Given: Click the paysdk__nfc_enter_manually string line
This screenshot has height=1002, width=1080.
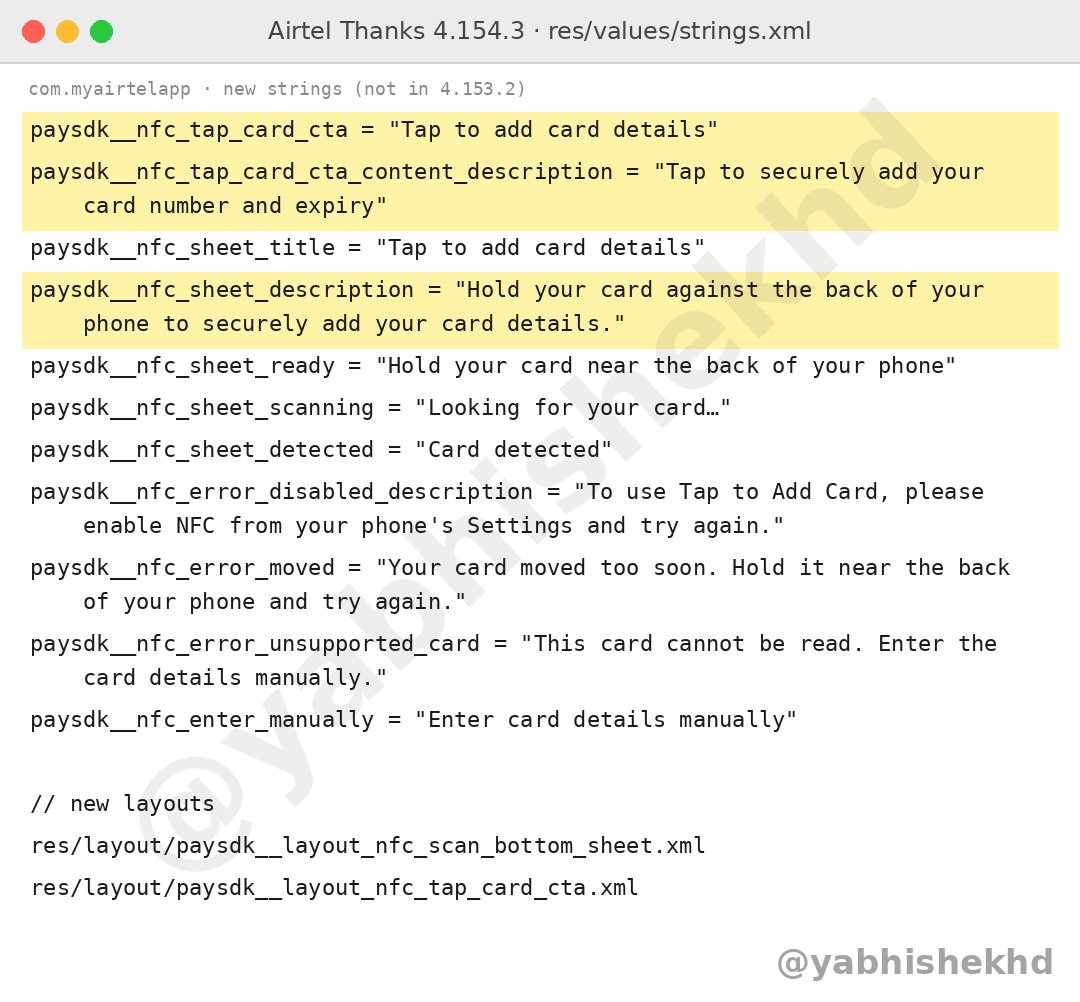Looking at the screenshot, I should point(413,720).
